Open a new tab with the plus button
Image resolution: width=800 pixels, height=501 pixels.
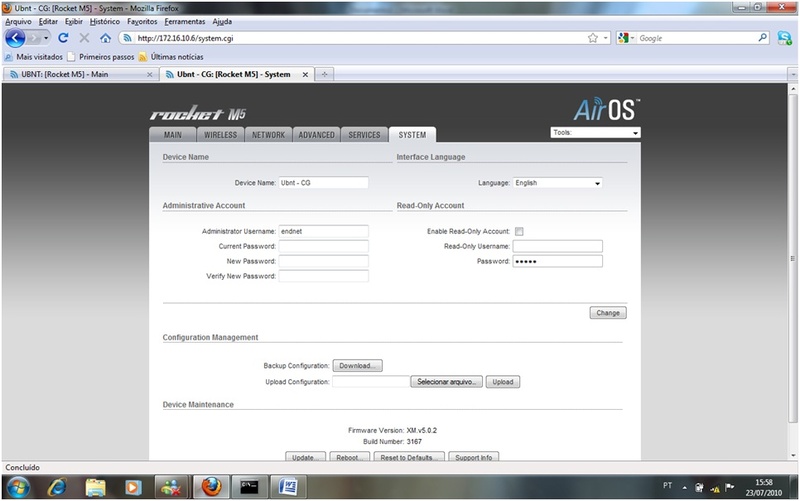pyautogui.click(x=324, y=74)
